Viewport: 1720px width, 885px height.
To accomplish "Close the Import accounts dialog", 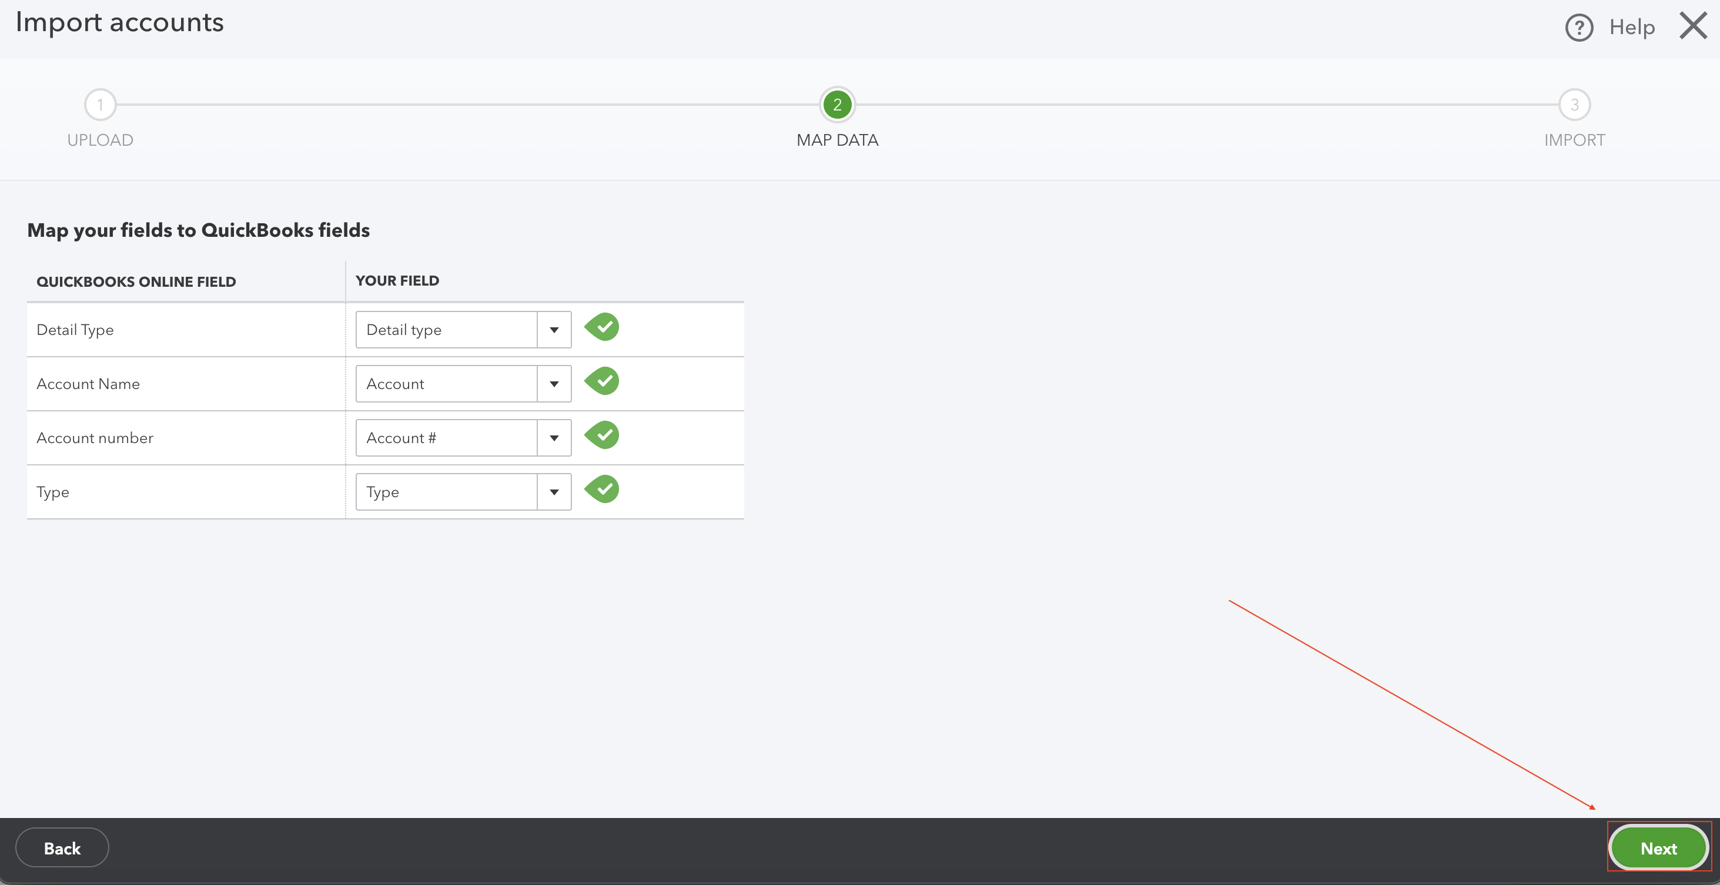I will click(1693, 26).
